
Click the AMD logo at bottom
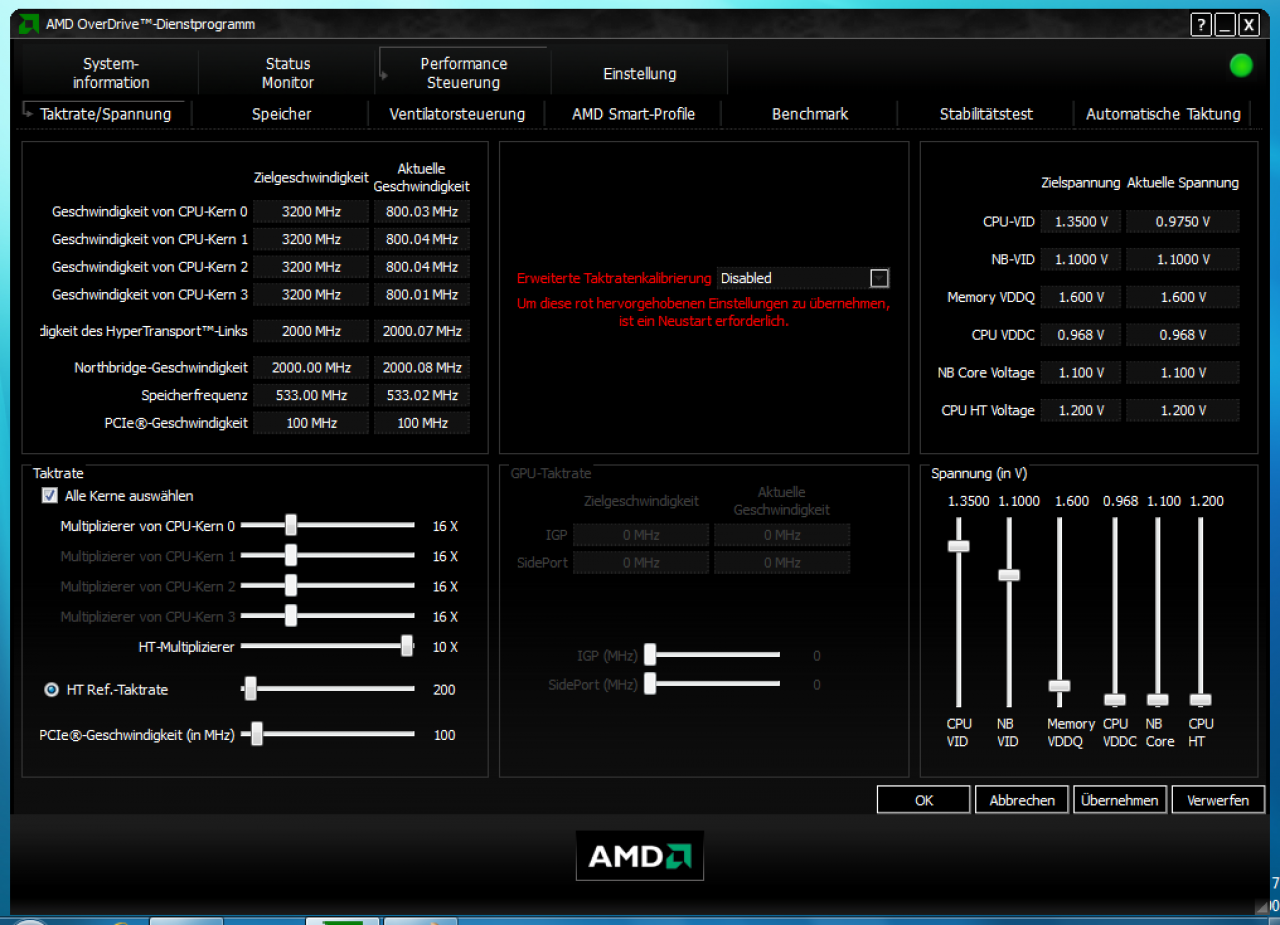pos(640,856)
